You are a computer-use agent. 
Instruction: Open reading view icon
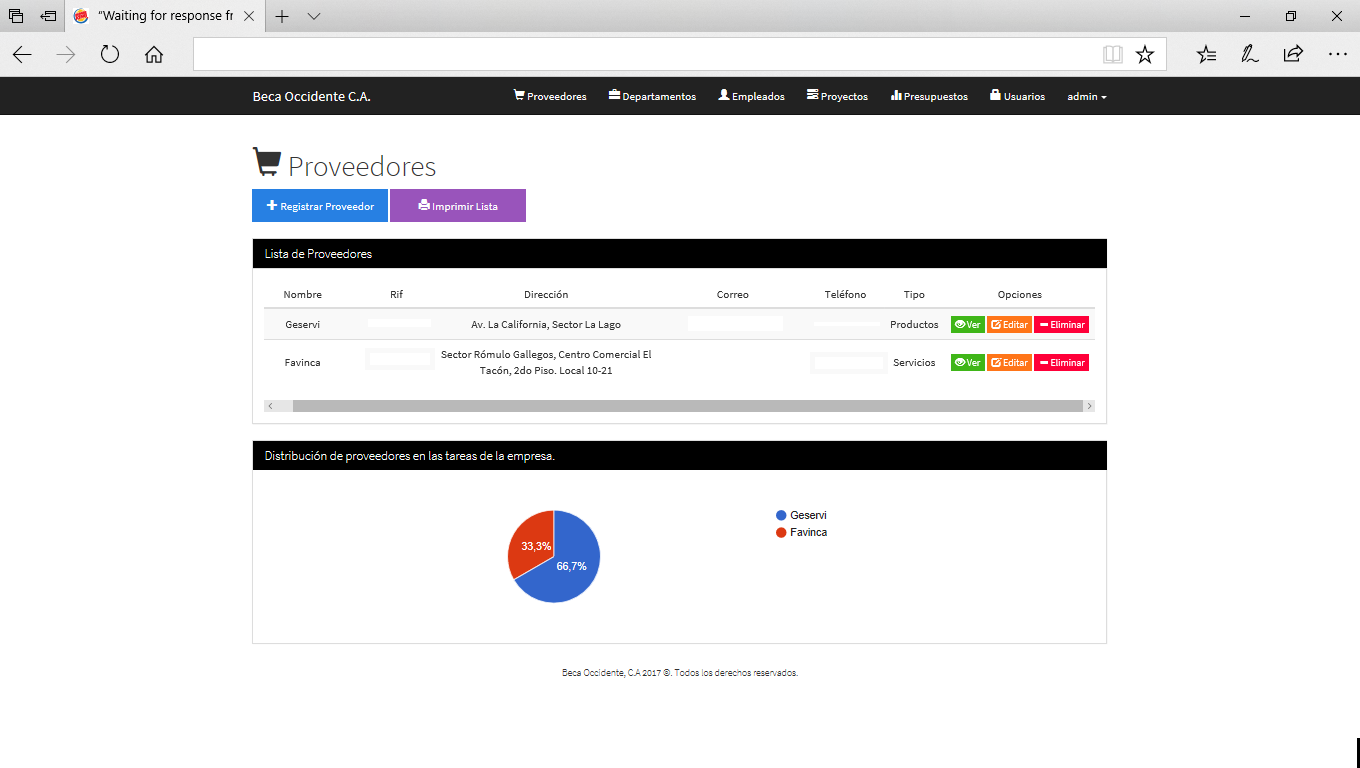click(1113, 55)
